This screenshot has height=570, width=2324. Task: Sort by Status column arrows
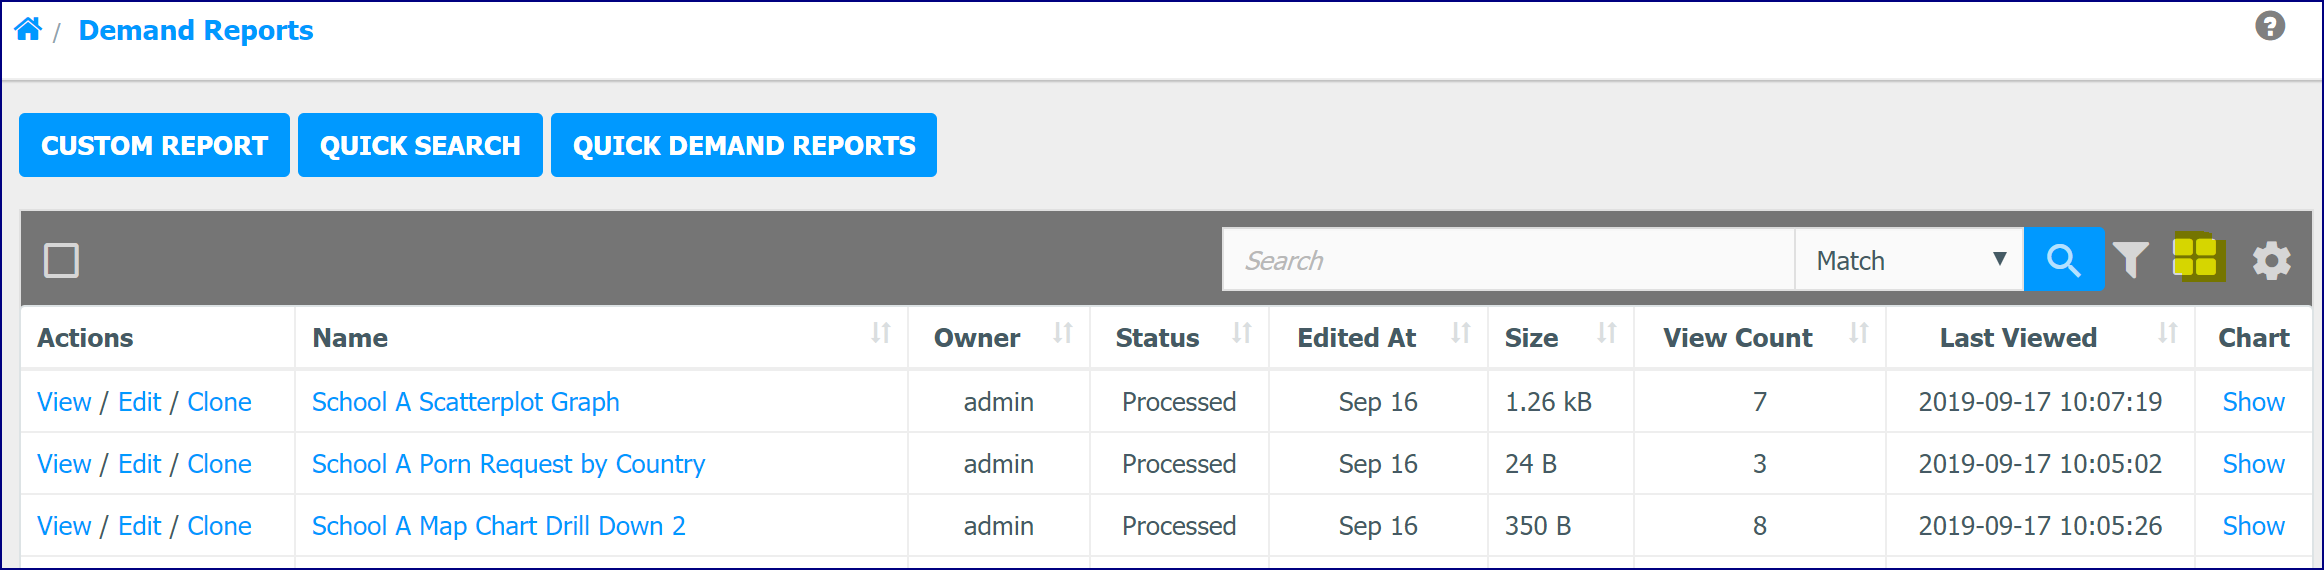click(1241, 333)
